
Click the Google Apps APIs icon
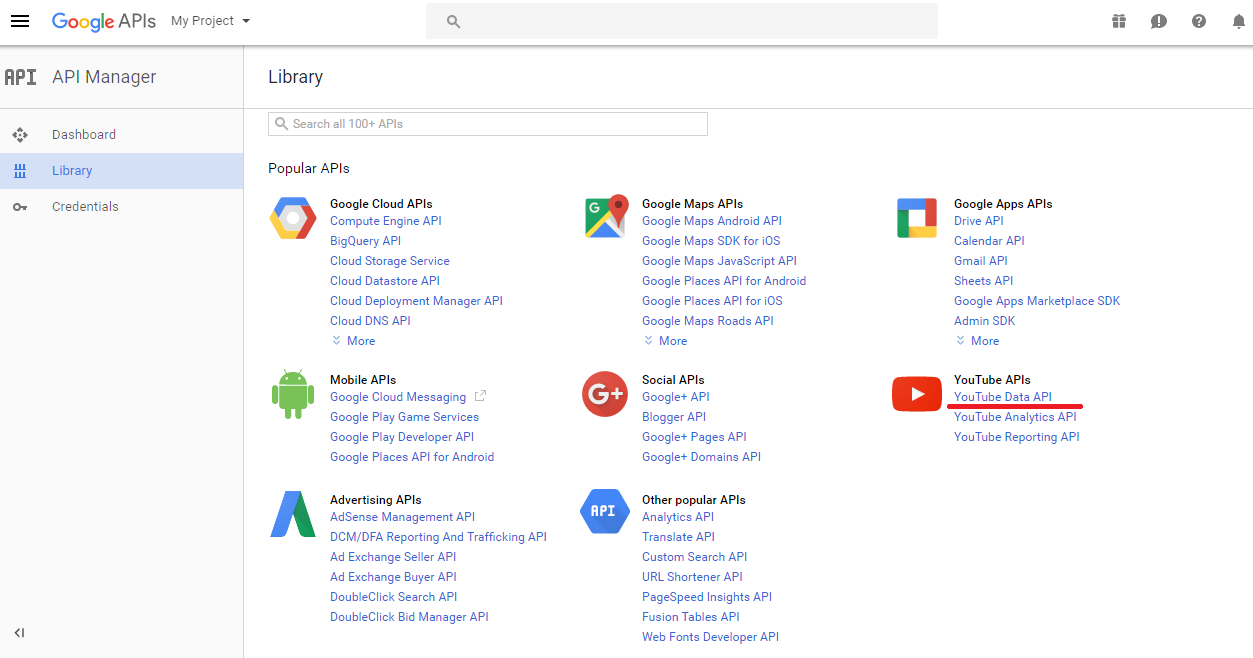[917, 218]
